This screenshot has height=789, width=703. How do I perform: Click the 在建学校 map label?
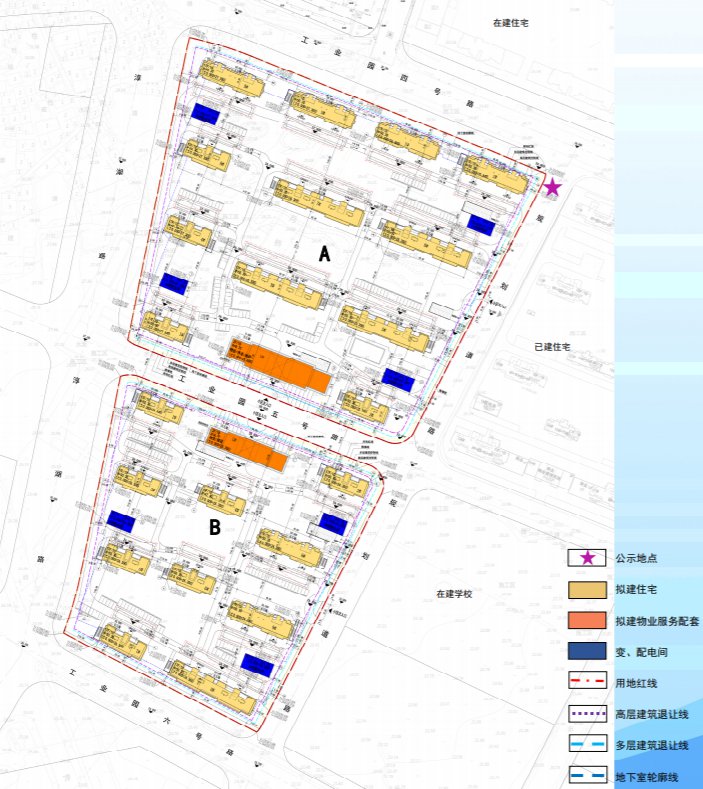(454, 594)
